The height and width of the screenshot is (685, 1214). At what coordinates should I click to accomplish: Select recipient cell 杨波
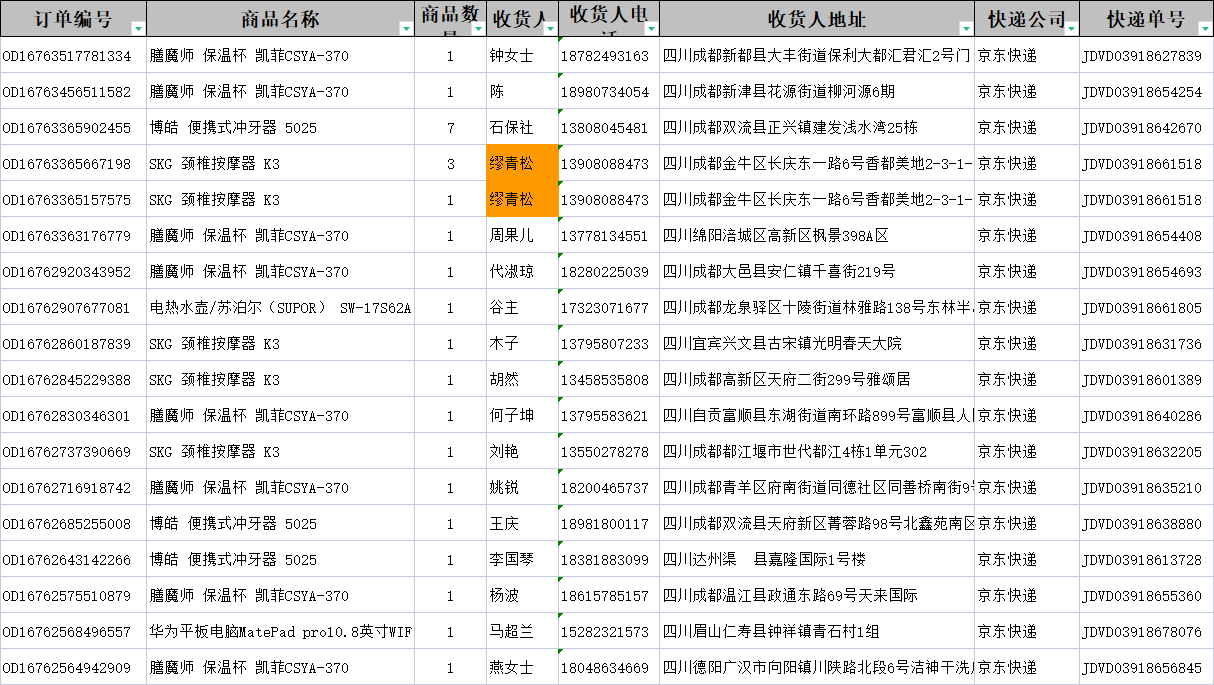point(522,595)
